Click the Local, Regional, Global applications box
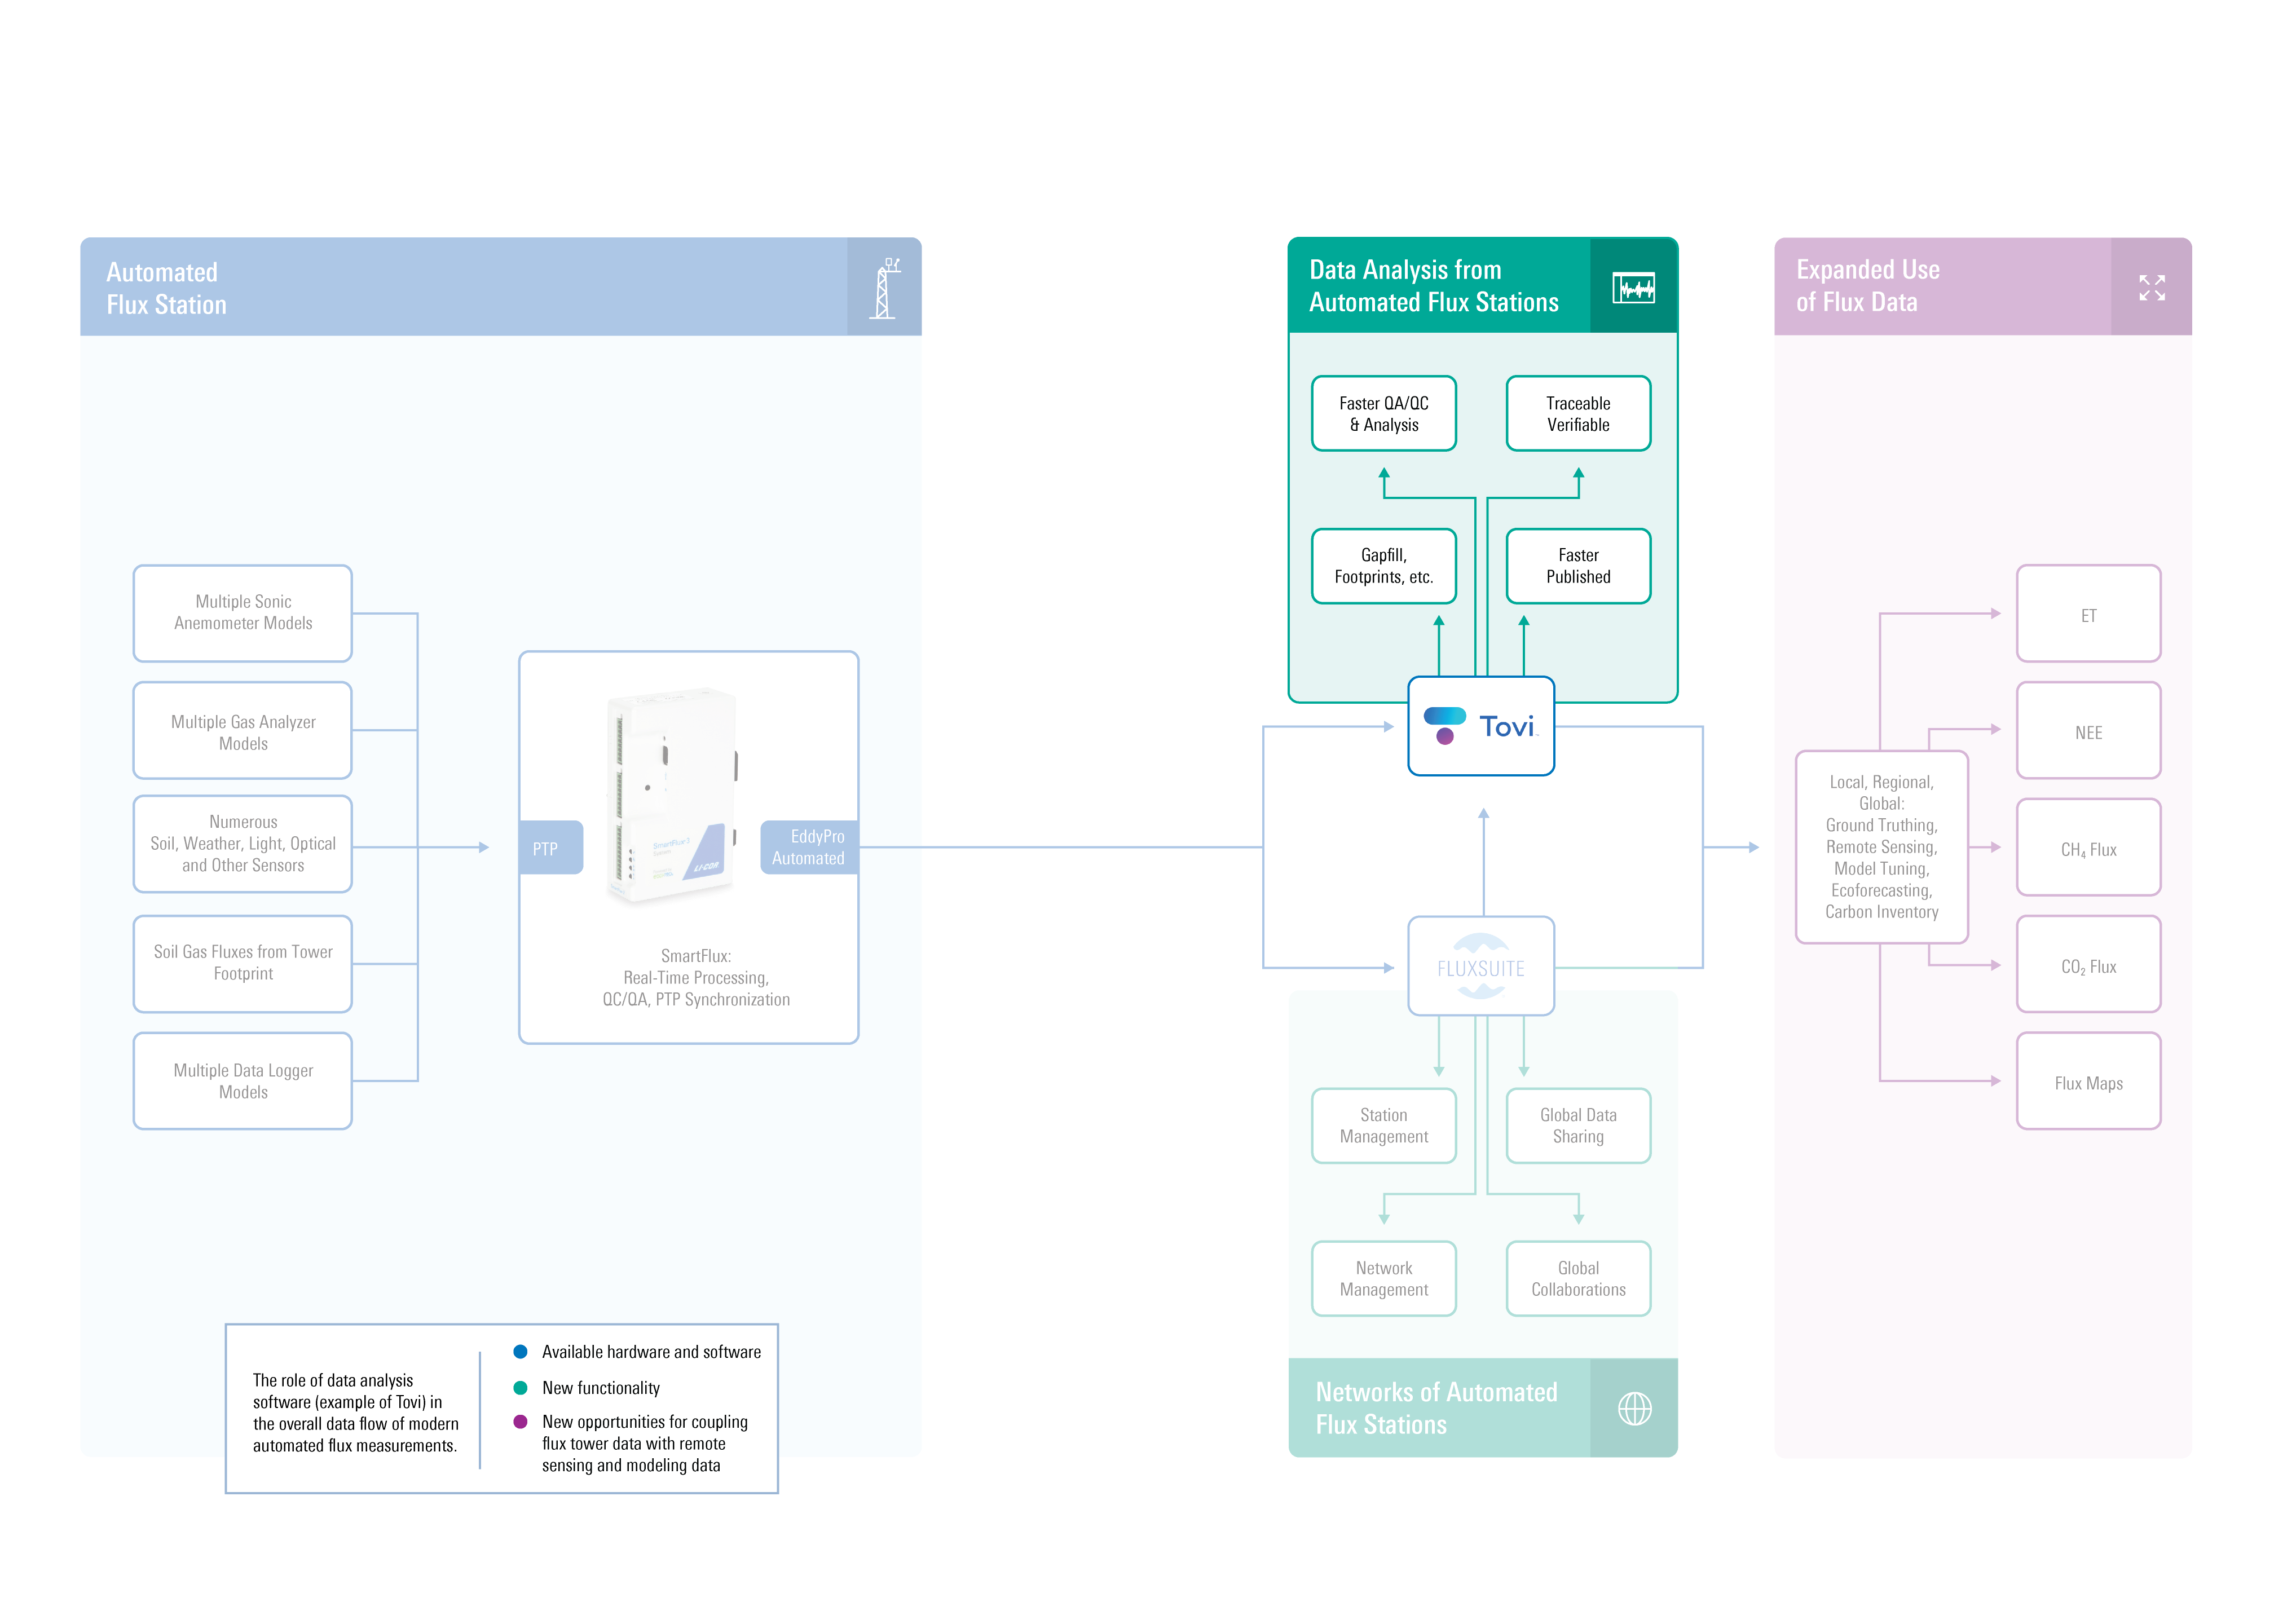Viewport: 2274px width, 1624px height. coord(1881,847)
